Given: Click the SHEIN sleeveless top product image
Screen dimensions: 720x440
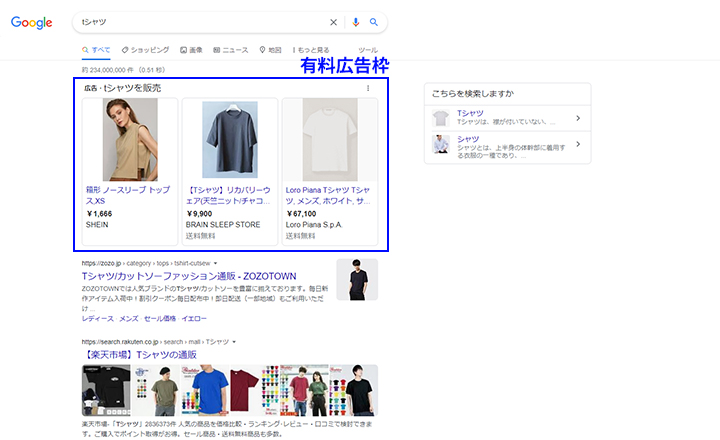Looking at the screenshot, I should tap(130, 139).
